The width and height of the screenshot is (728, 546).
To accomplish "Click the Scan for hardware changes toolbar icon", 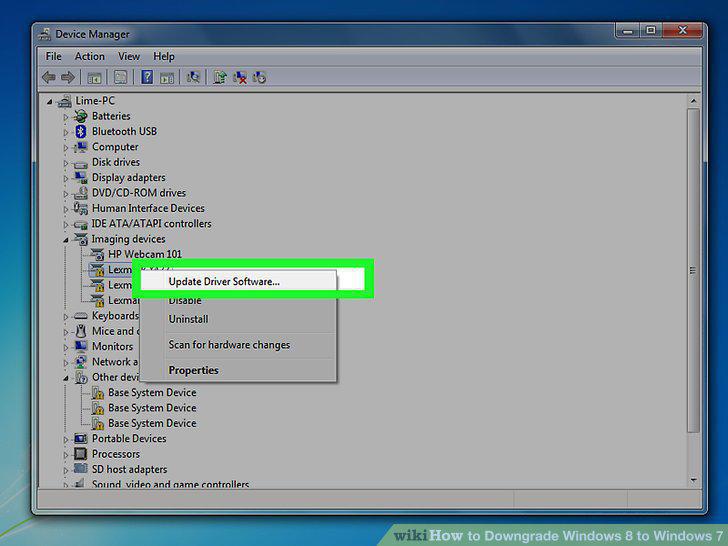I will coord(193,77).
